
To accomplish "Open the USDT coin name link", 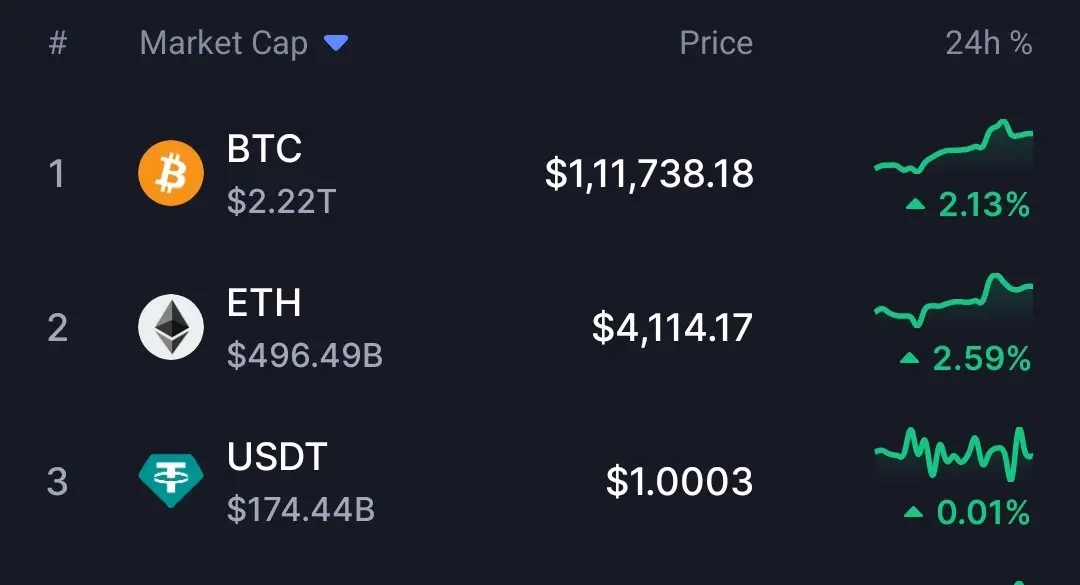I will tap(277, 457).
